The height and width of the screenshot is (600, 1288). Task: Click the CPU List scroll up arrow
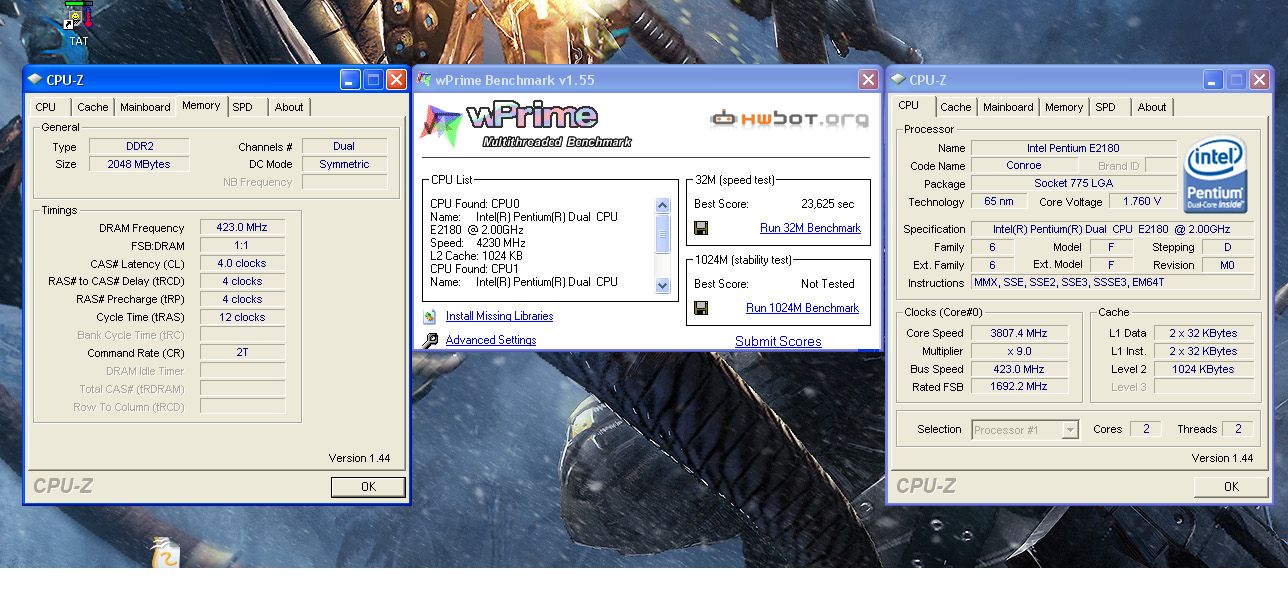(662, 205)
